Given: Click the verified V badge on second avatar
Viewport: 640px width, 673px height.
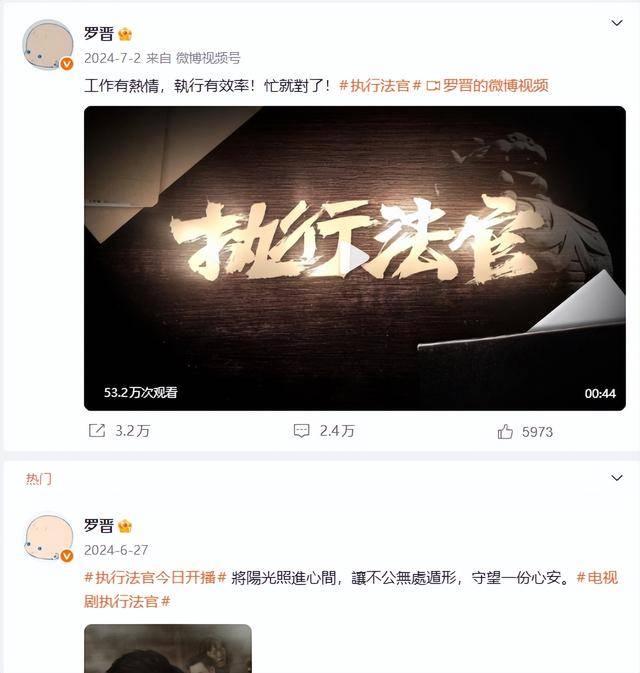Looking at the screenshot, I should click(67, 556).
